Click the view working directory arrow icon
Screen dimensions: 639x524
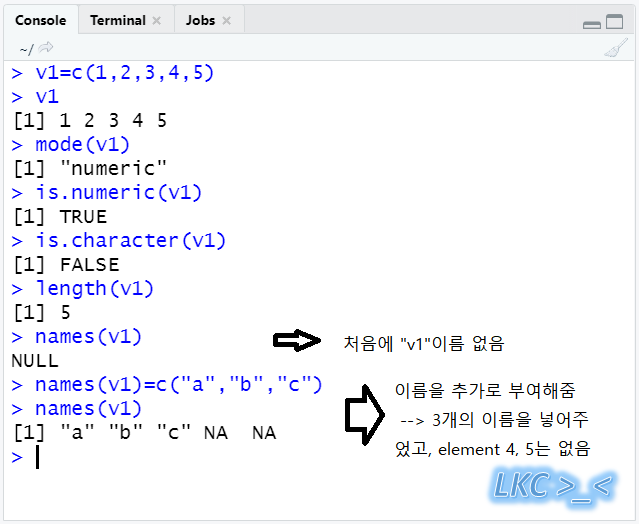coord(46,48)
